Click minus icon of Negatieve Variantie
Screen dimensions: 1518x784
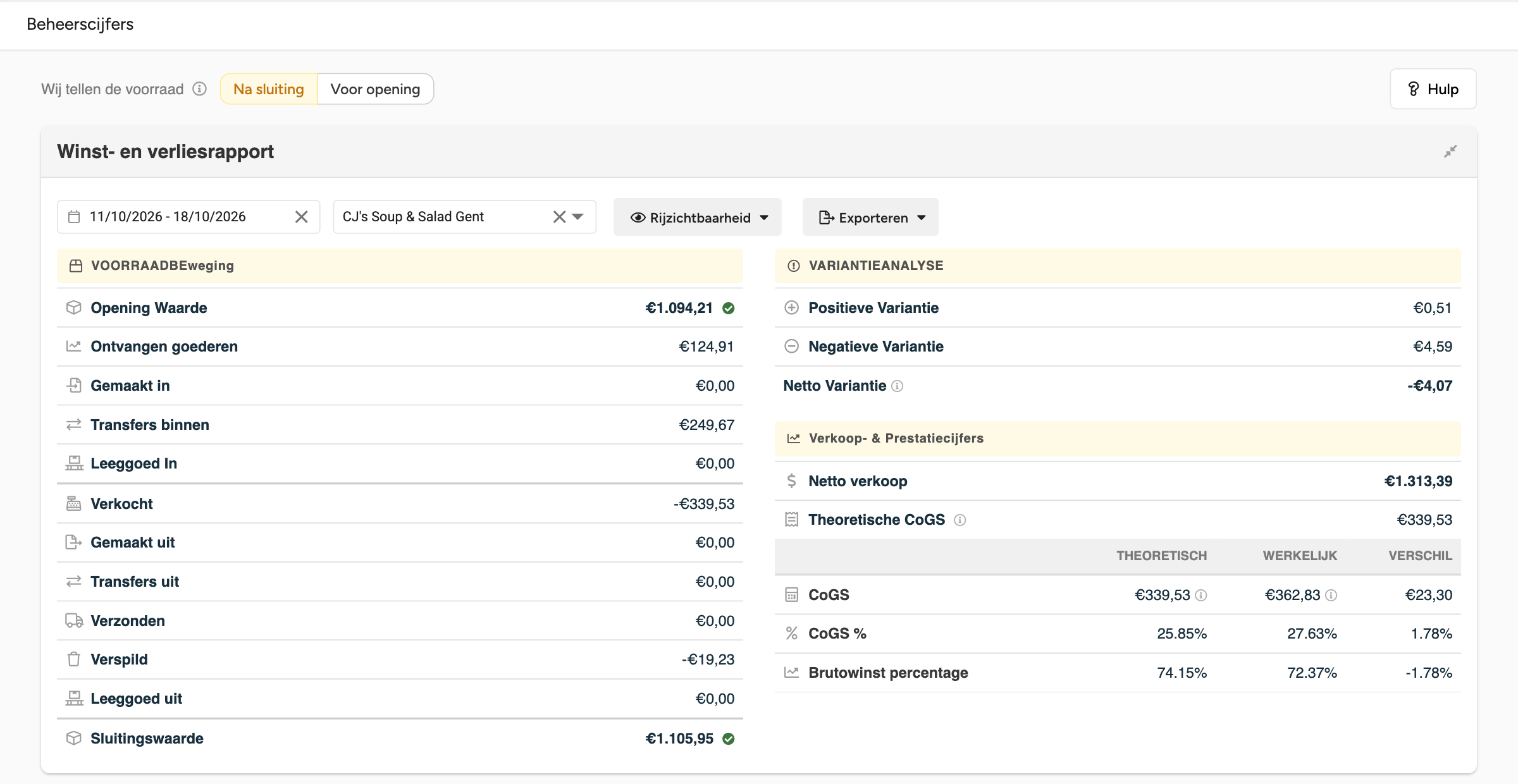pyautogui.click(x=792, y=347)
